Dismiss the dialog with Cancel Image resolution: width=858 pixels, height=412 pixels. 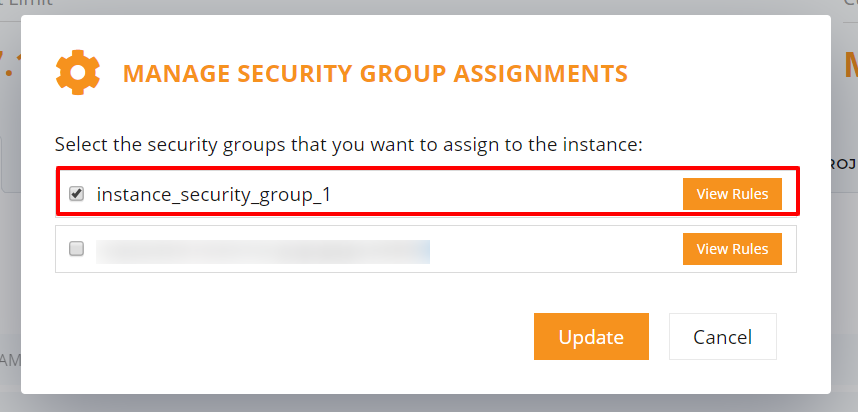(x=722, y=336)
